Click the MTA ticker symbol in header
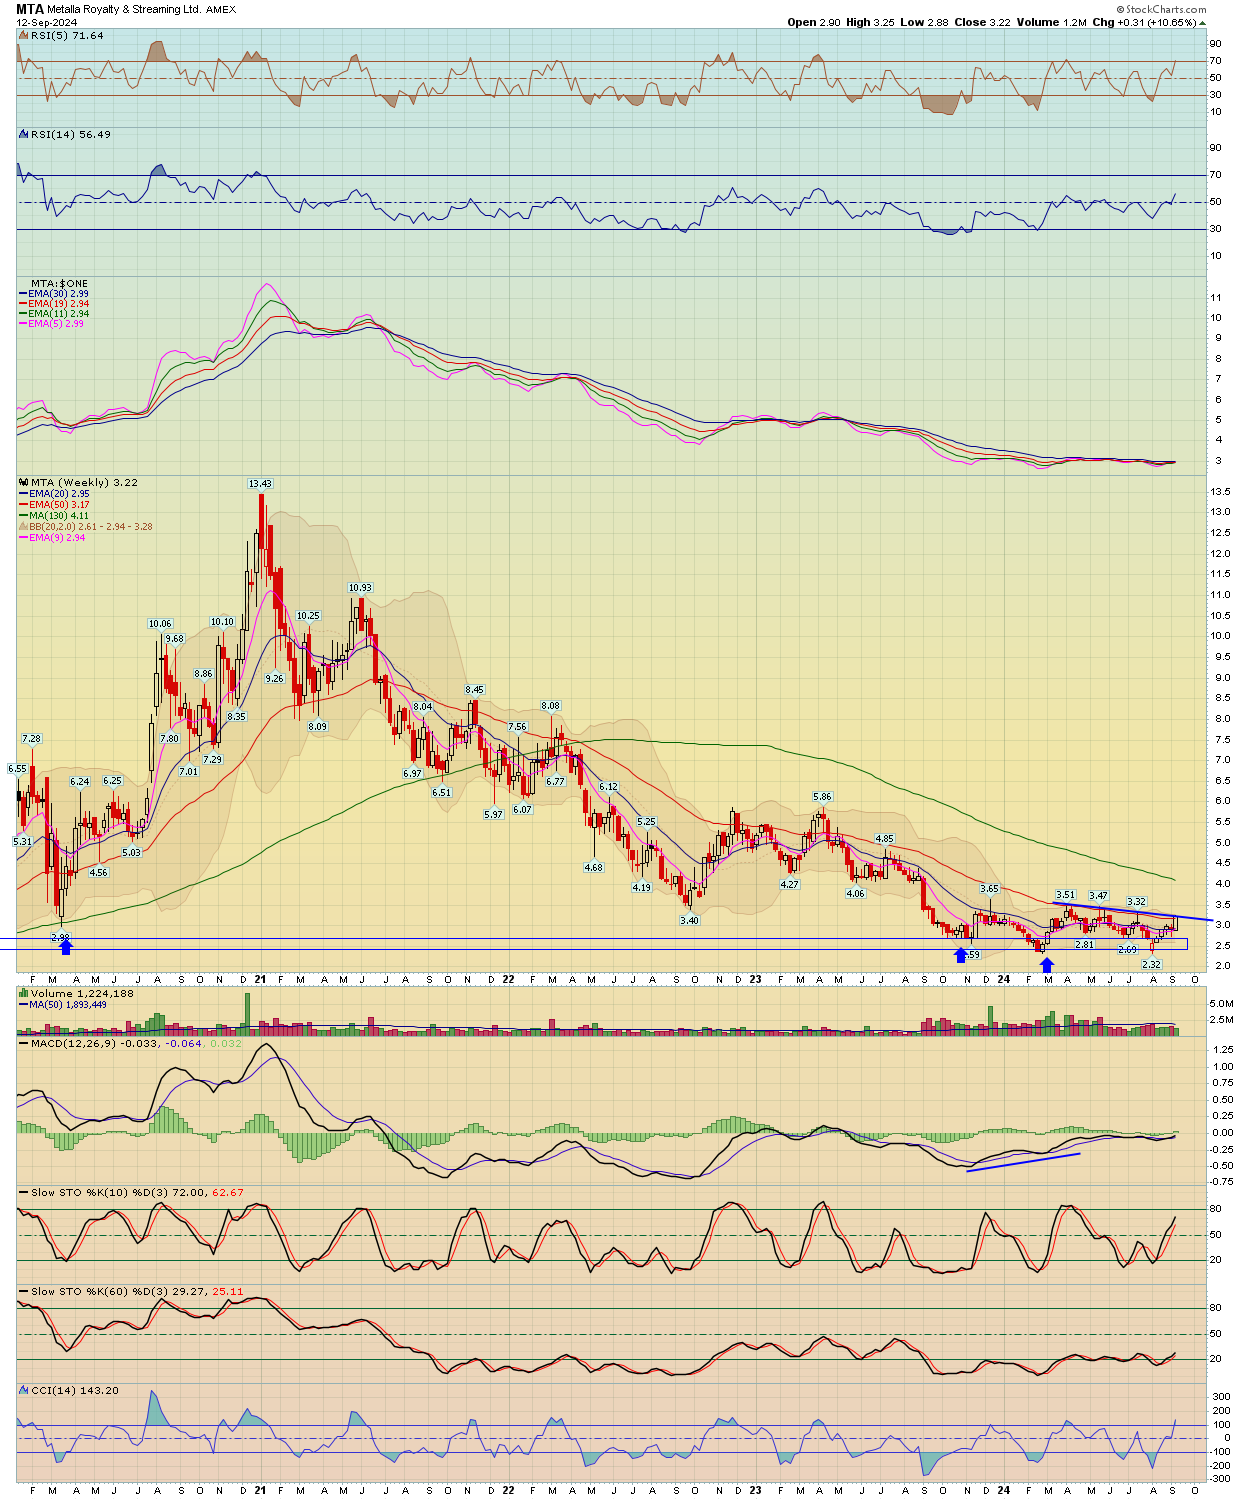The image size is (1250, 1500). click(x=30, y=9)
